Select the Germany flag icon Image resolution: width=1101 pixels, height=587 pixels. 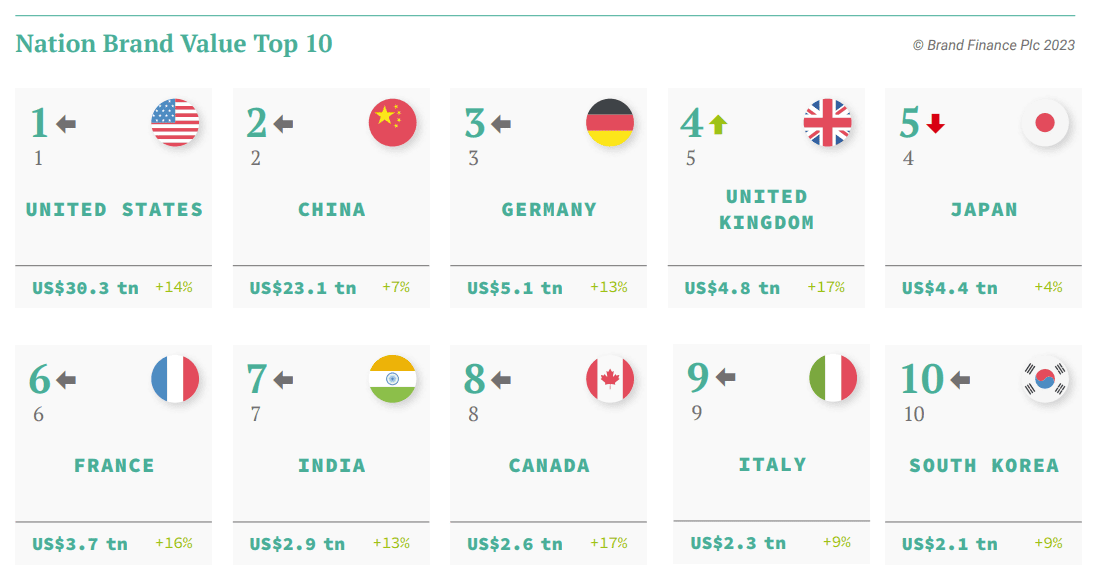609,123
